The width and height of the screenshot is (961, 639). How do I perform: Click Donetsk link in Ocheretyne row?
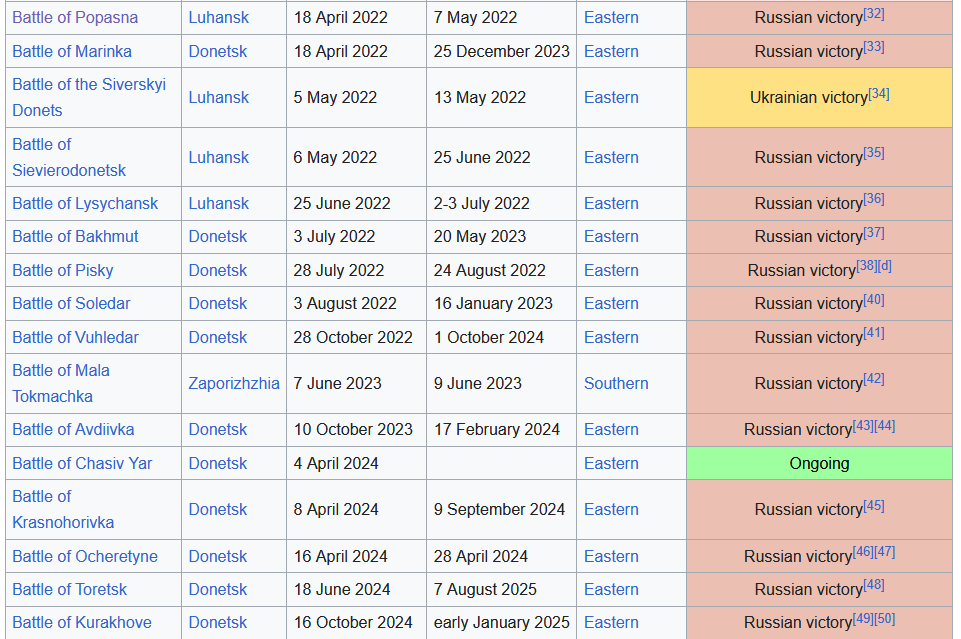click(x=218, y=556)
